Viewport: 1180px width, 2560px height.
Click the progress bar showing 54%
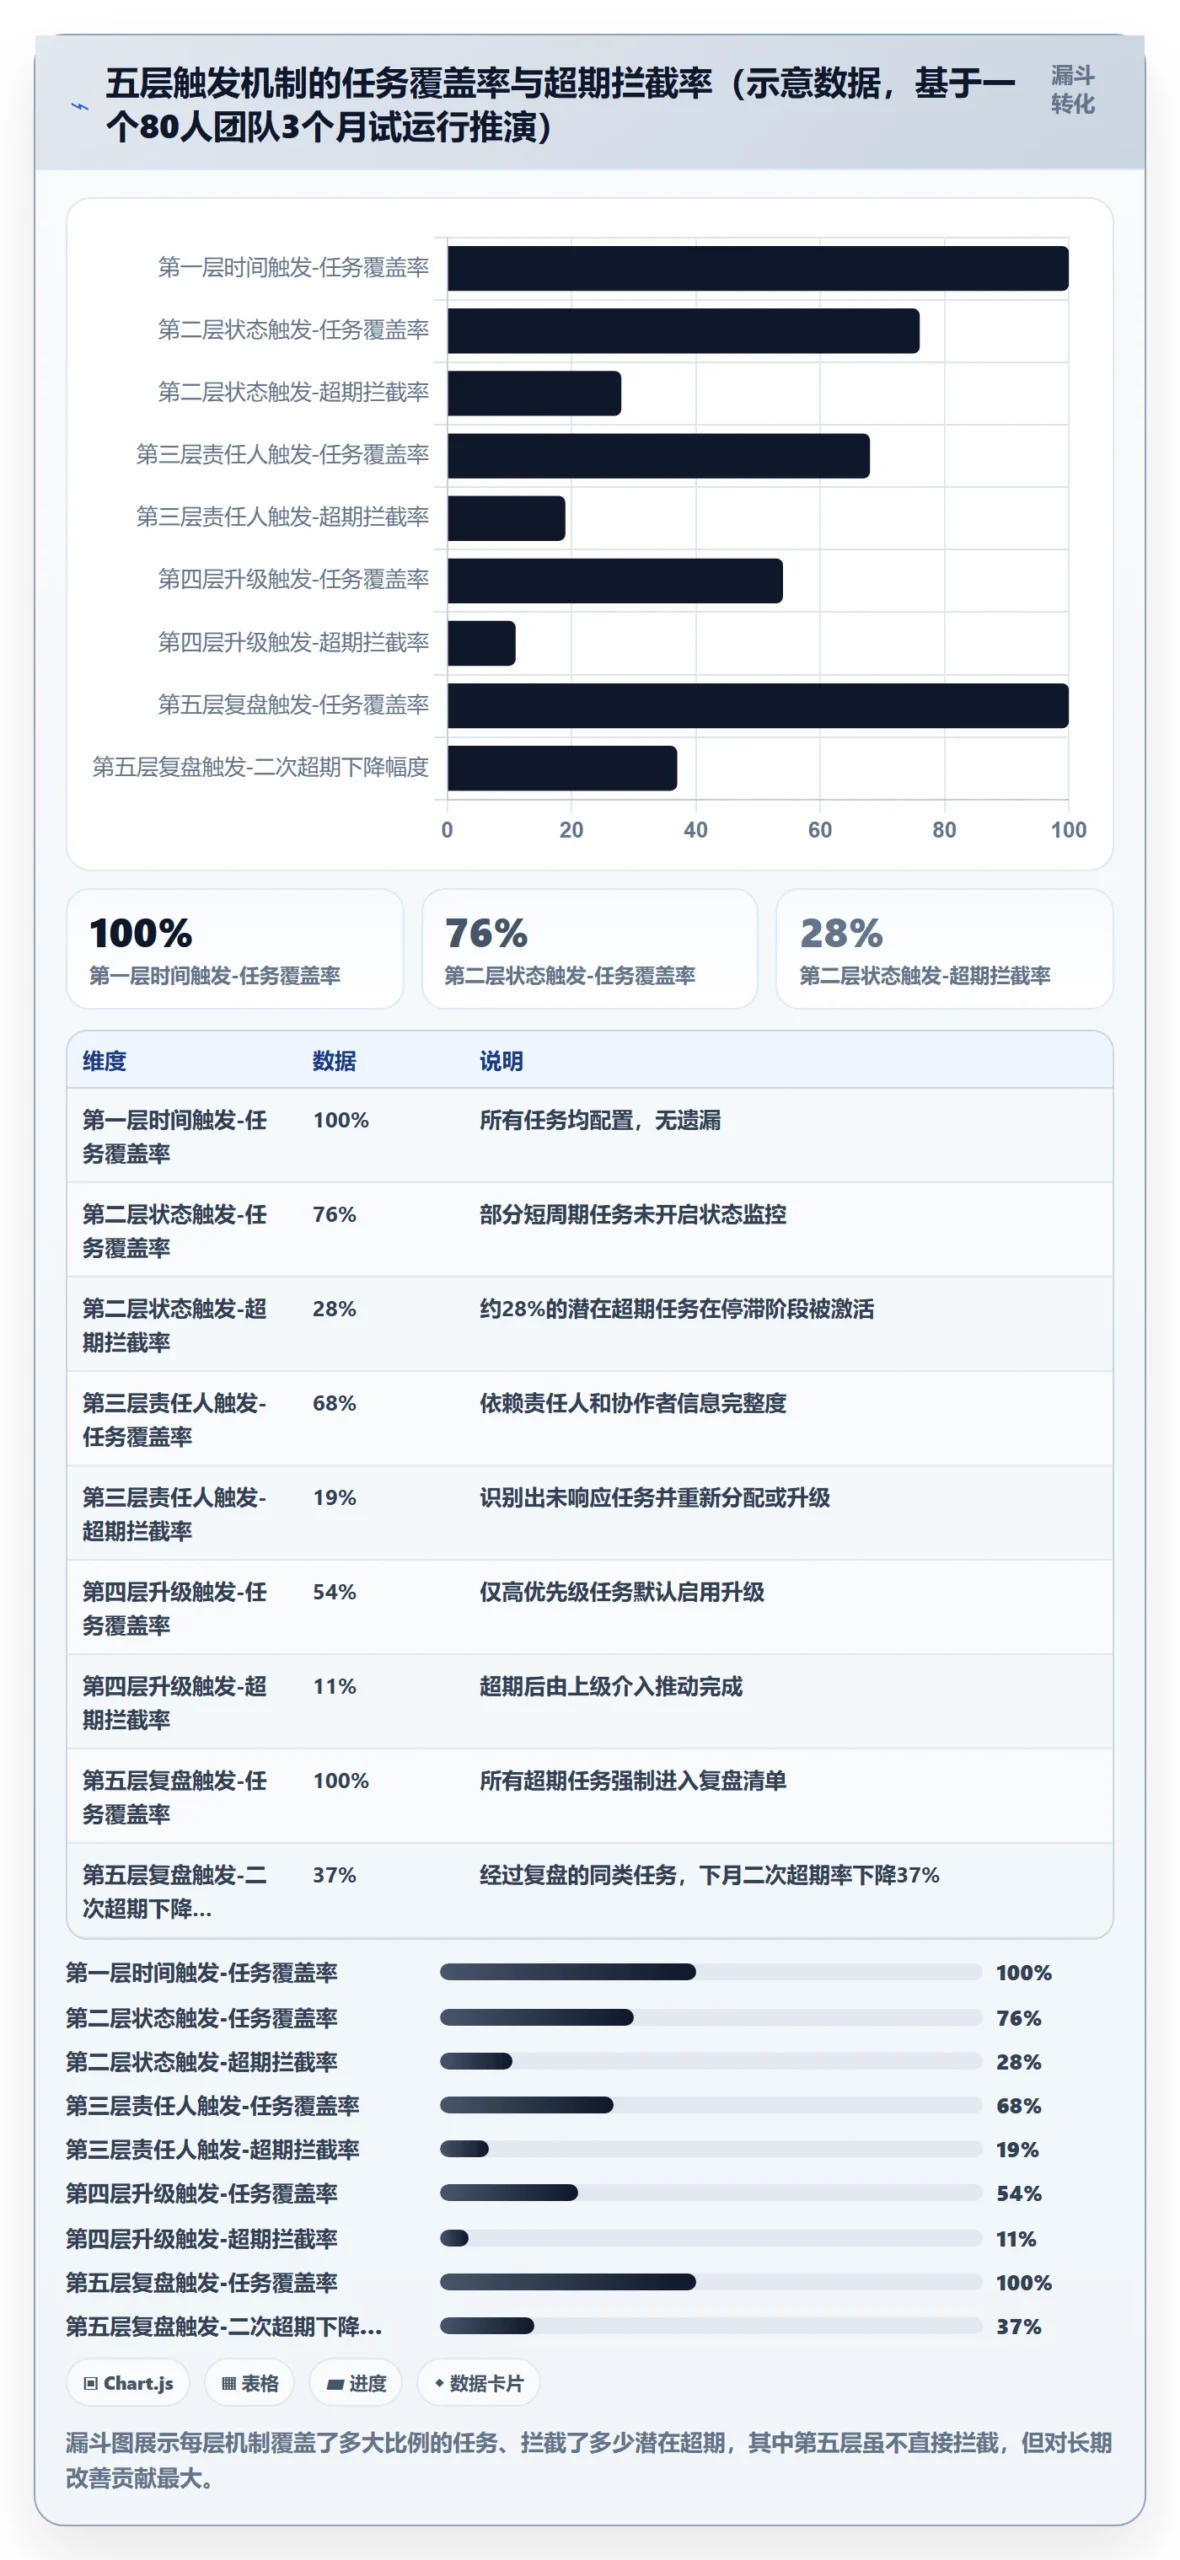711,2193
